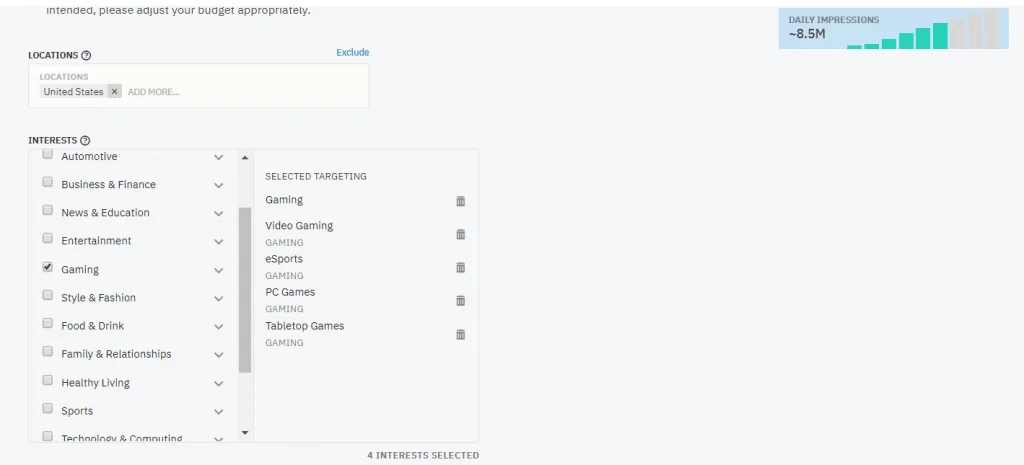The height and width of the screenshot is (465, 1024).
Task: Check the Technology & Computing checkbox
Action: (x=48, y=436)
